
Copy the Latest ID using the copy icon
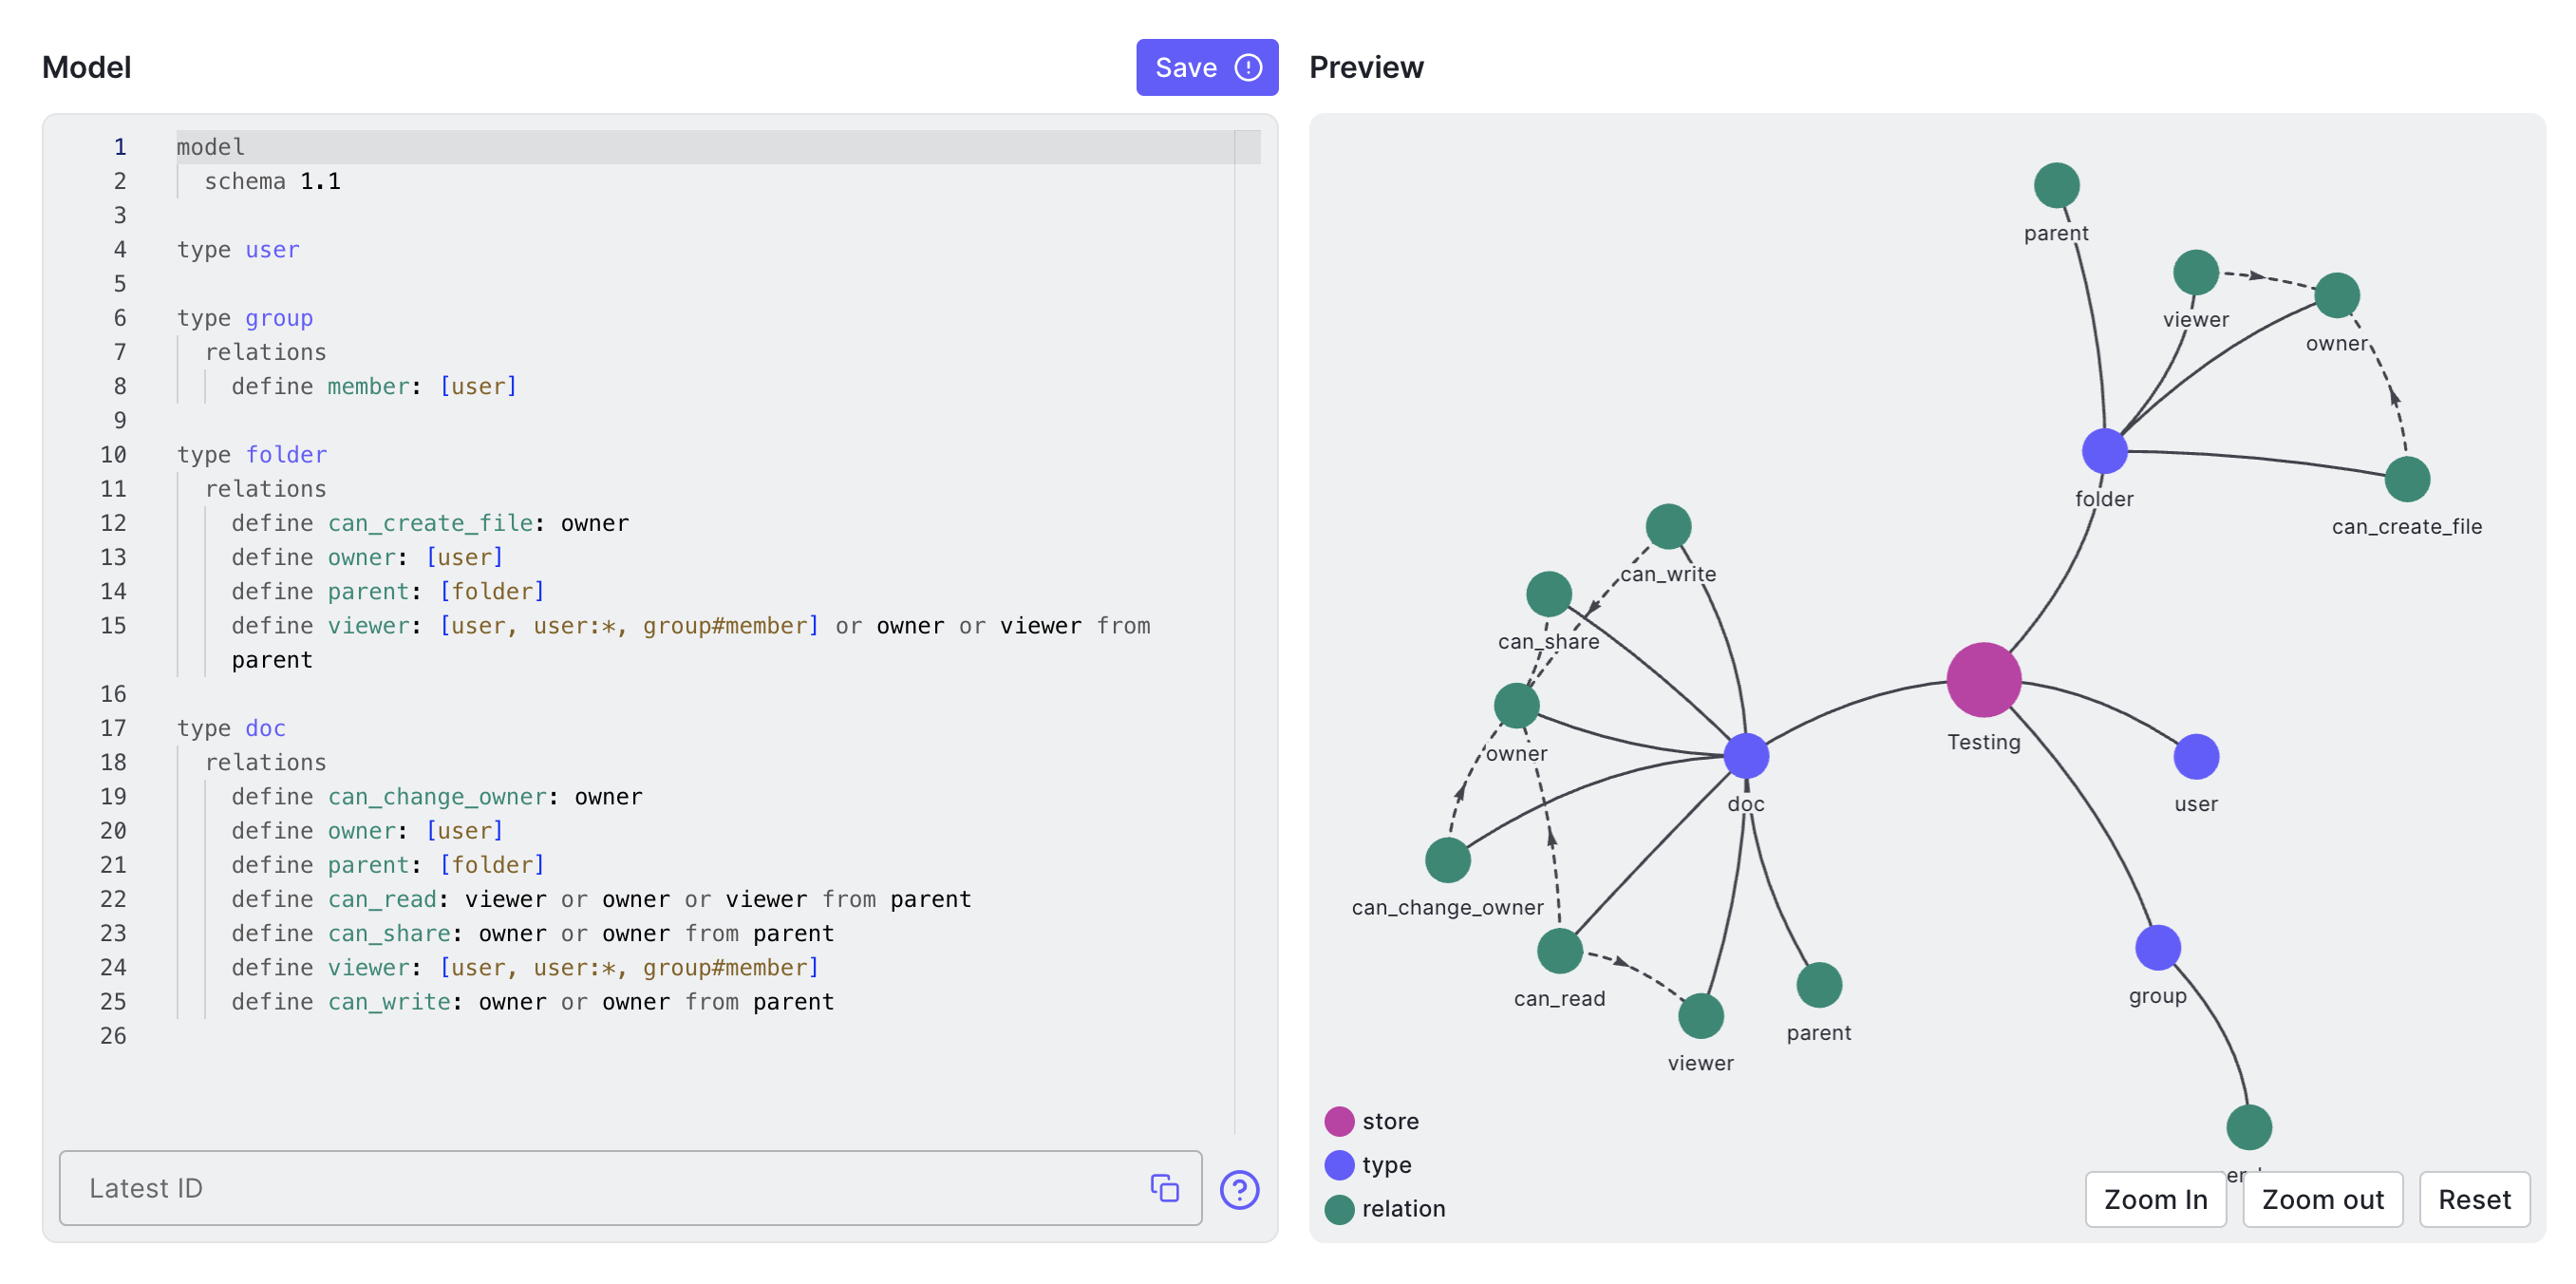(1165, 1188)
